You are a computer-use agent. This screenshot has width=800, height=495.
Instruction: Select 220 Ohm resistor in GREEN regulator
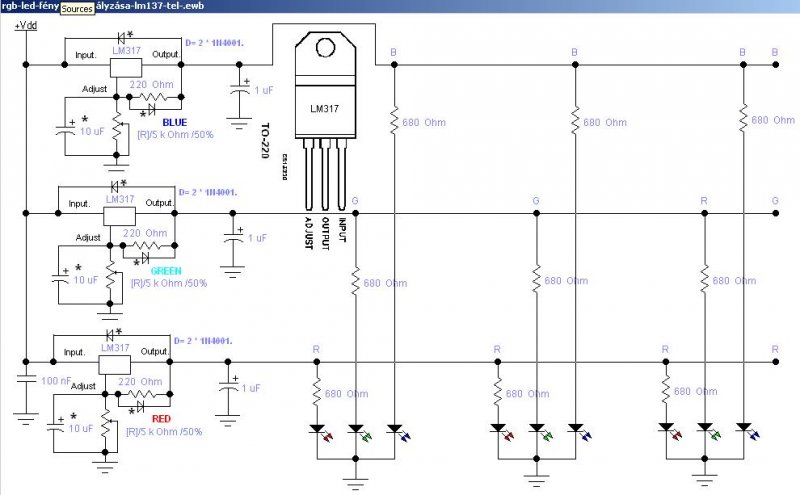(149, 245)
